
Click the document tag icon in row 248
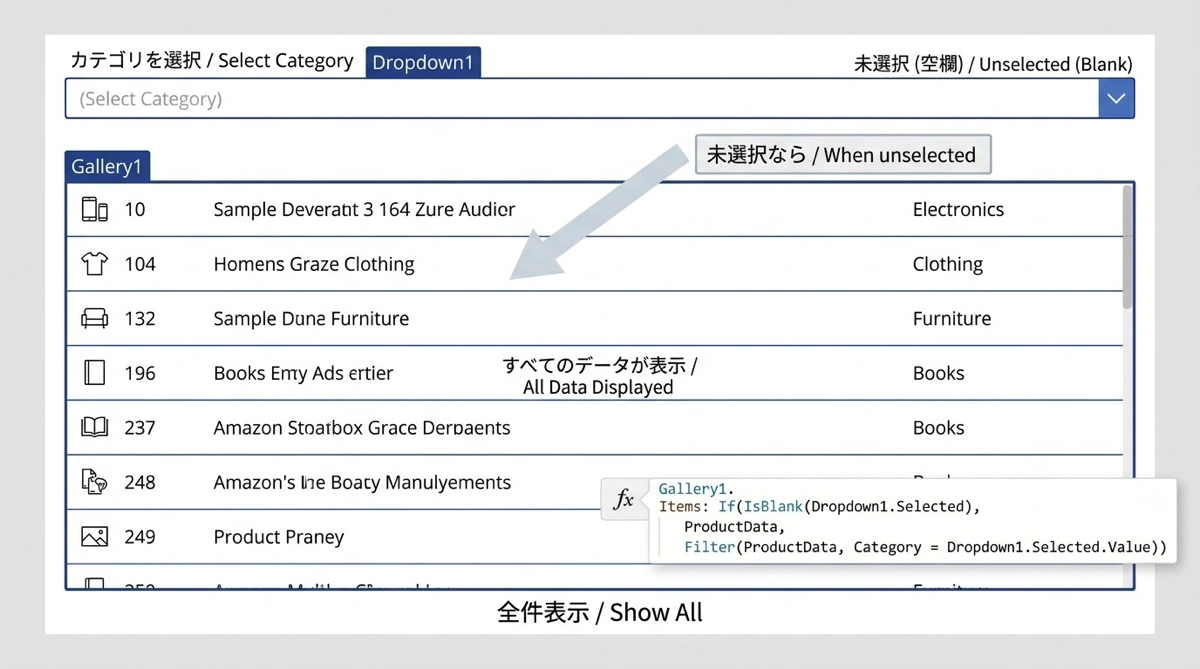point(94,482)
